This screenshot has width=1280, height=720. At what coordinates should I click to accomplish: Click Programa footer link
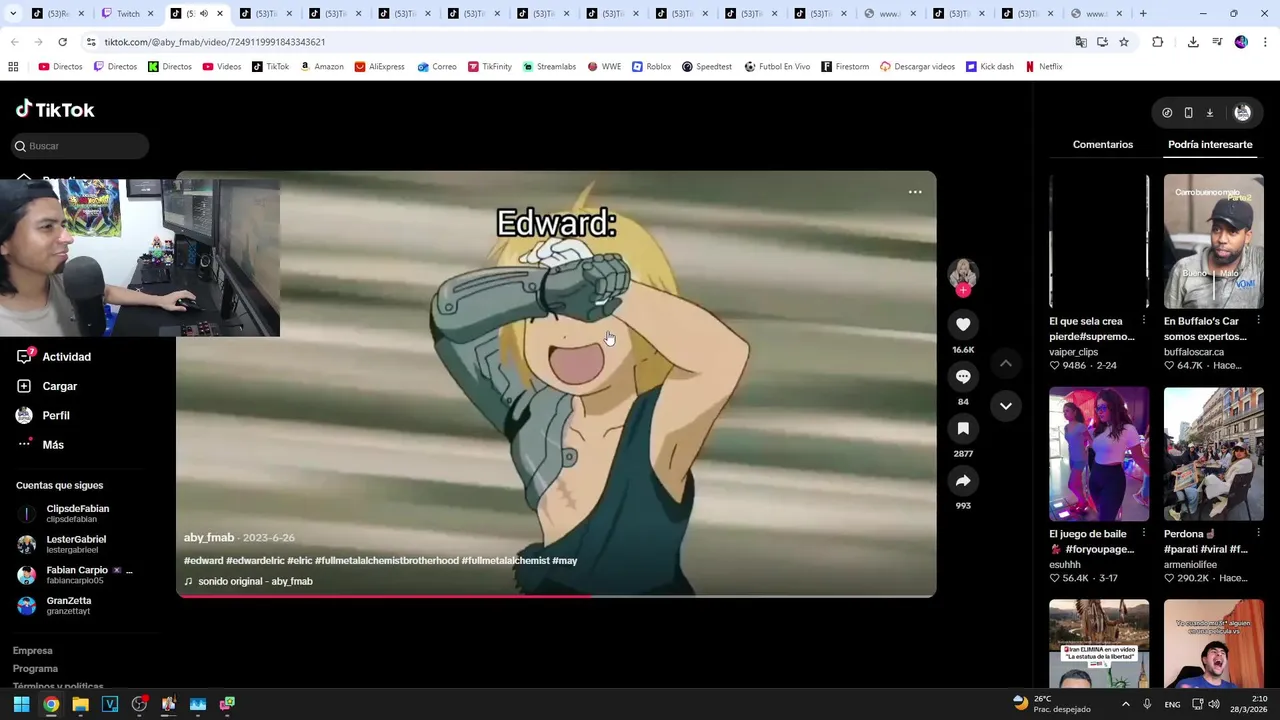(x=35, y=669)
